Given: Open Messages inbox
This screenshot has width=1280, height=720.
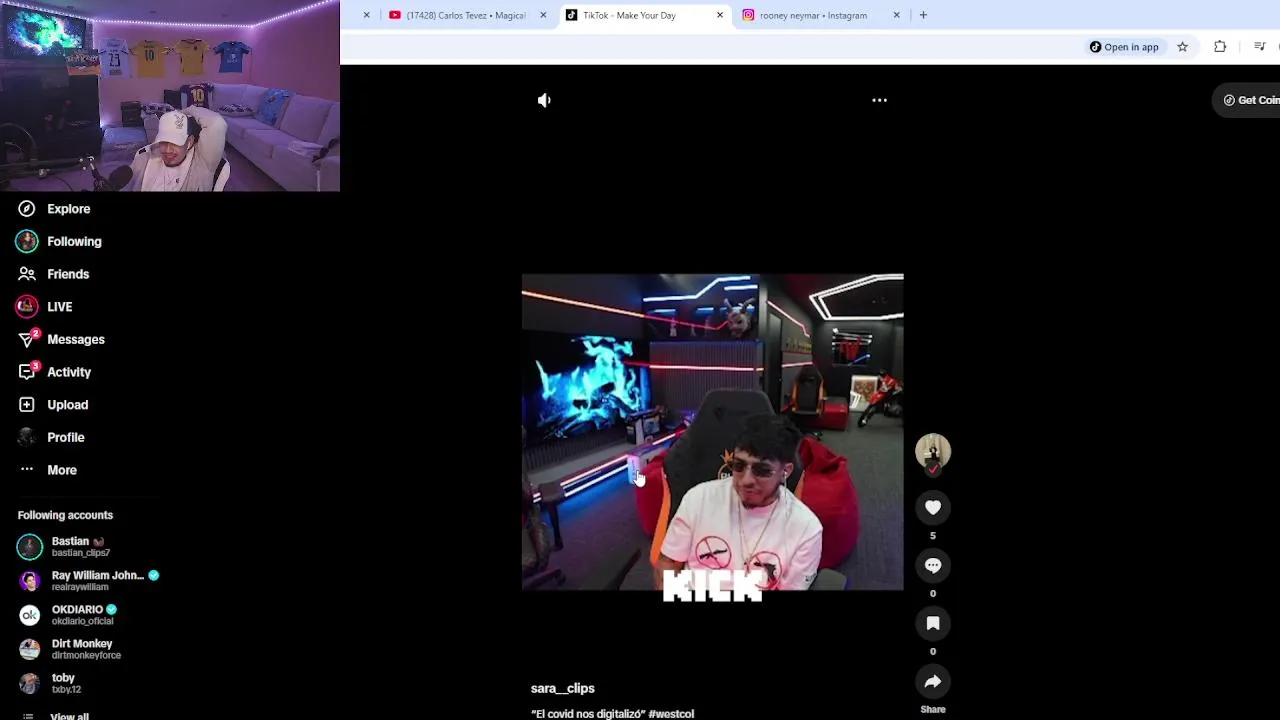Looking at the screenshot, I should pyautogui.click(x=61, y=339).
